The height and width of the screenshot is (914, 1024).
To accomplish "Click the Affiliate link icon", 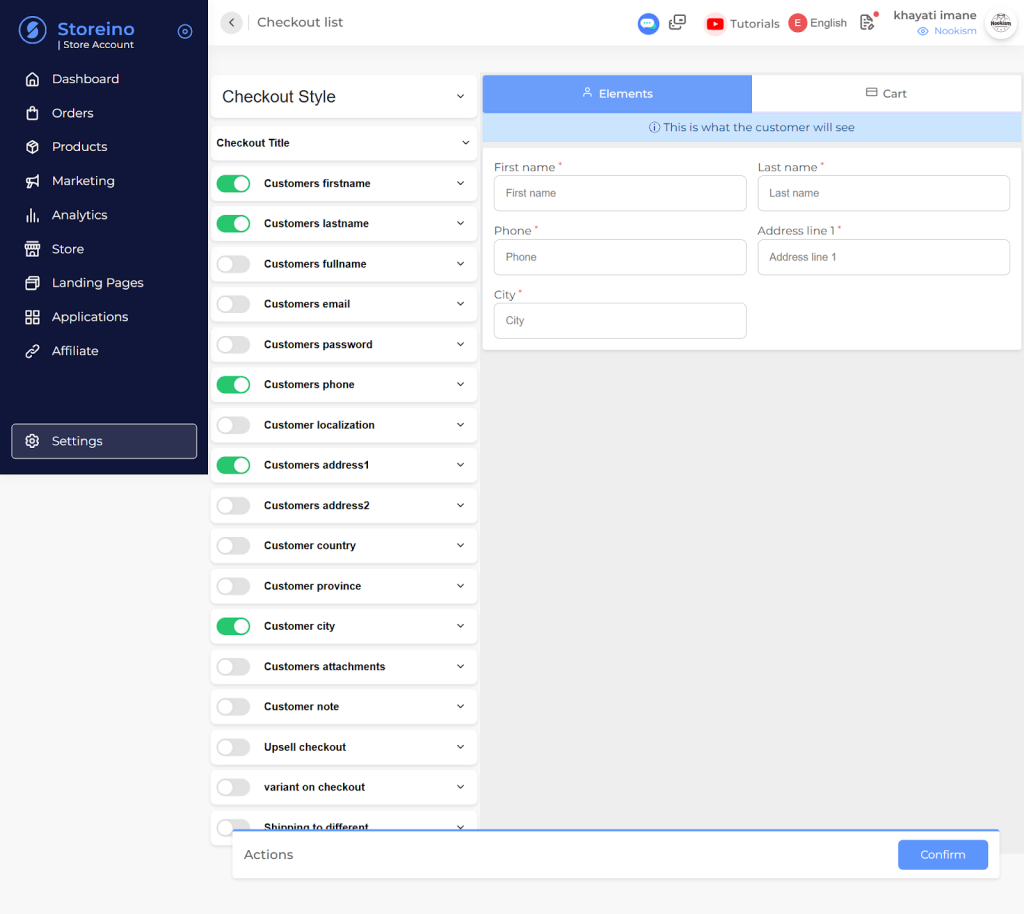I will click(32, 351).
